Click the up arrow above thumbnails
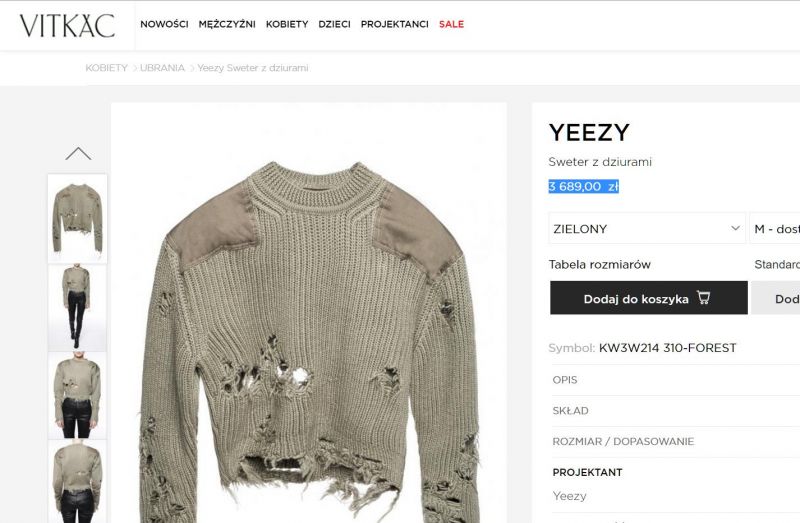Screen dimensions: 800x523 click(x=78, y=154)
